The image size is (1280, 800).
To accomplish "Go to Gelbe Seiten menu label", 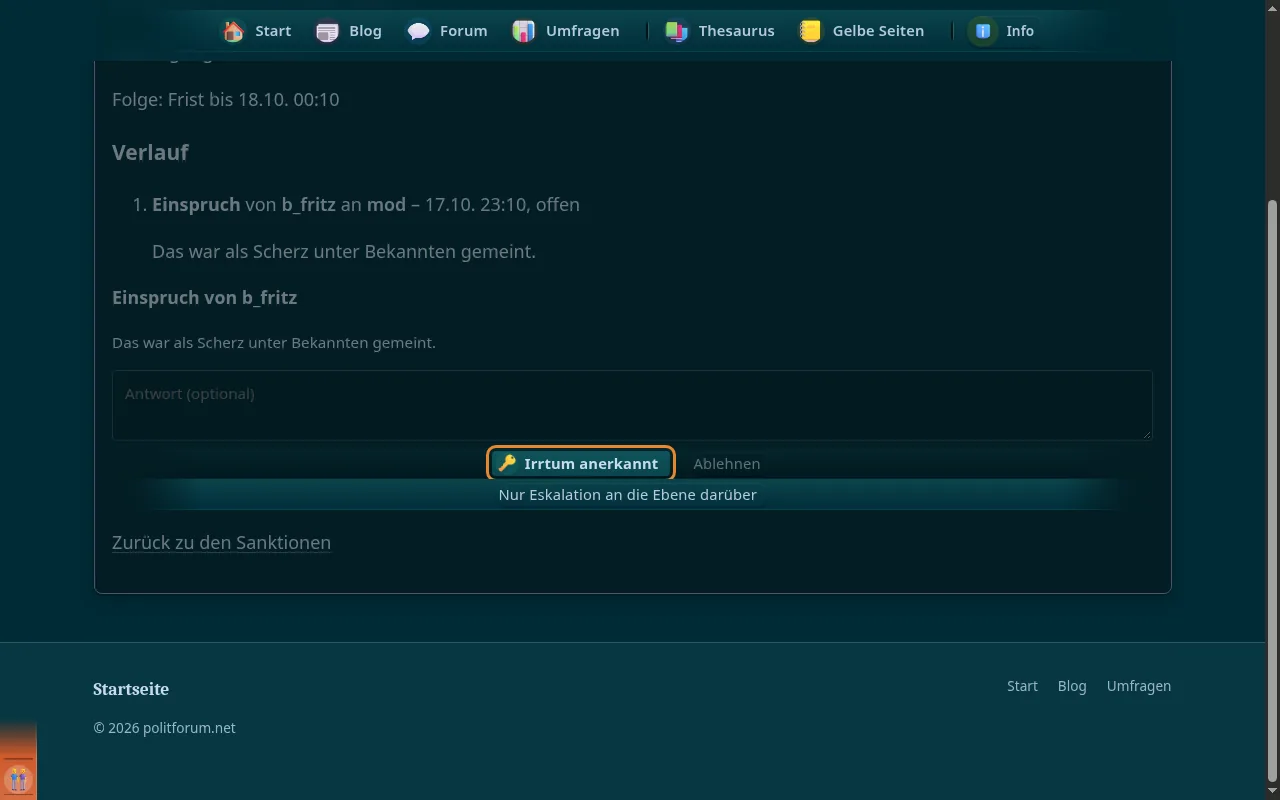I will click(x=878, y=31).
